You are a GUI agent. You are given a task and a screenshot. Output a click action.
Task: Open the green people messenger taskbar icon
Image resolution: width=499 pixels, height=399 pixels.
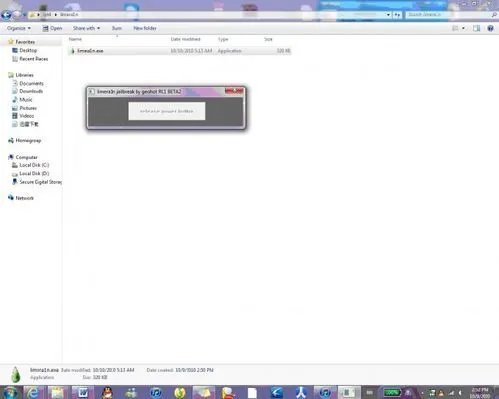(131, 392)
